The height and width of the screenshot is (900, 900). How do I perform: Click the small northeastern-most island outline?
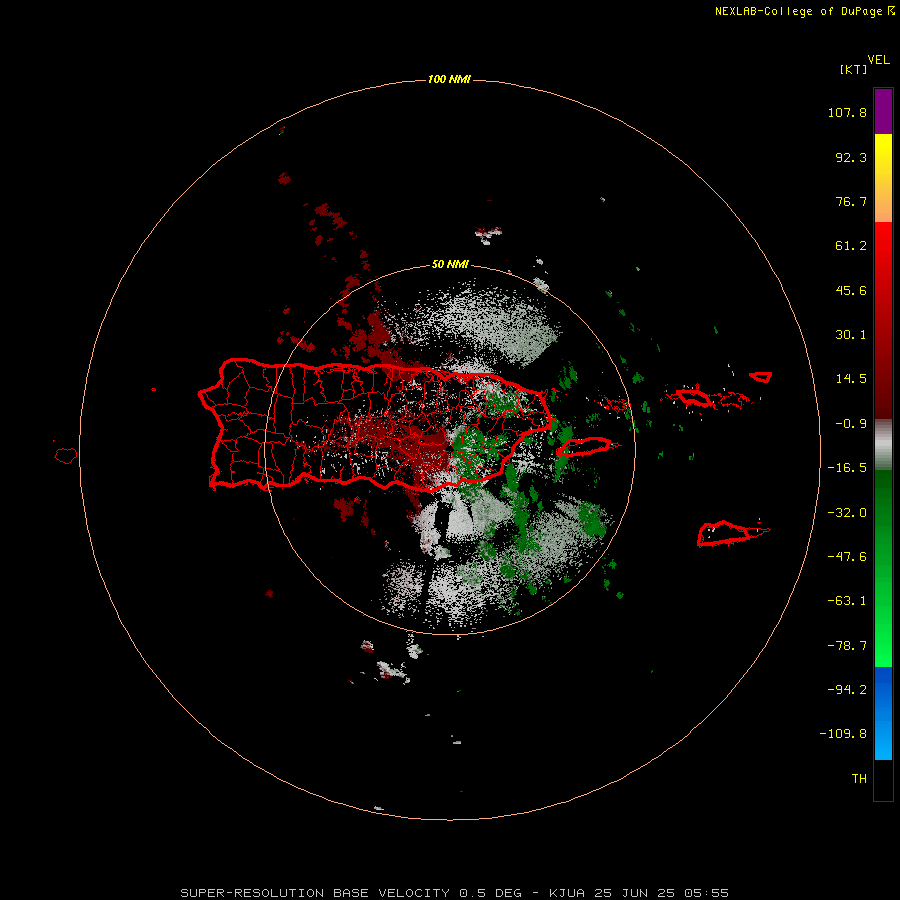[761, 377]
